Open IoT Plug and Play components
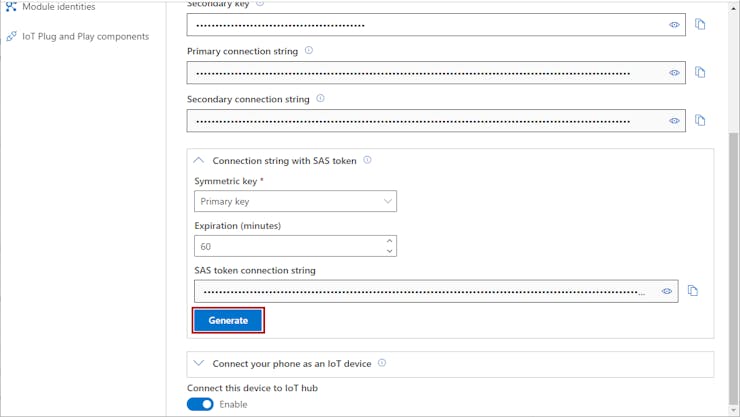The width and height of the screenshot is (740, 417). click(85, 36)
